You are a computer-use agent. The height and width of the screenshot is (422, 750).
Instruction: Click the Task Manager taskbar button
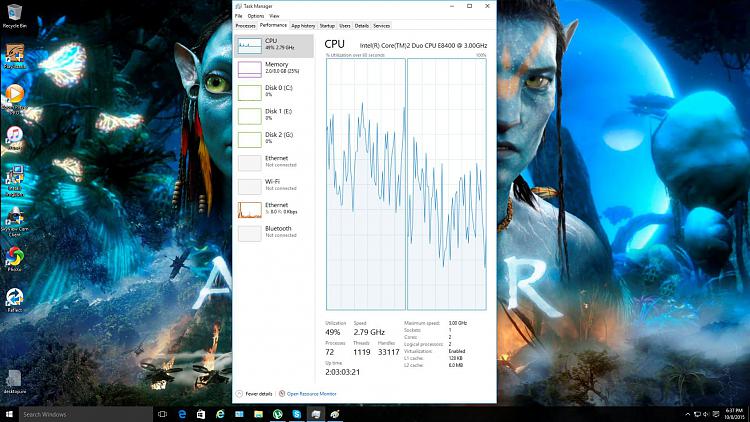tap(316, 414)
